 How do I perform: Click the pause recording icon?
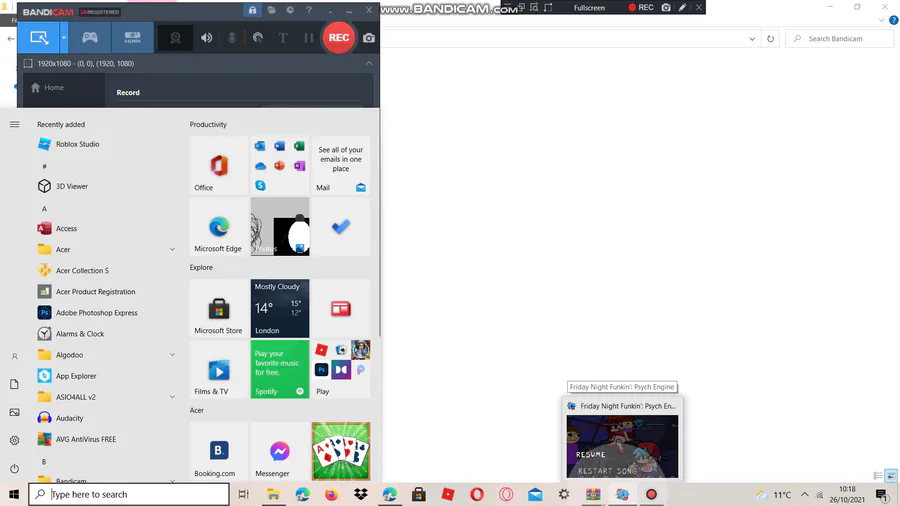click(309, 38)
